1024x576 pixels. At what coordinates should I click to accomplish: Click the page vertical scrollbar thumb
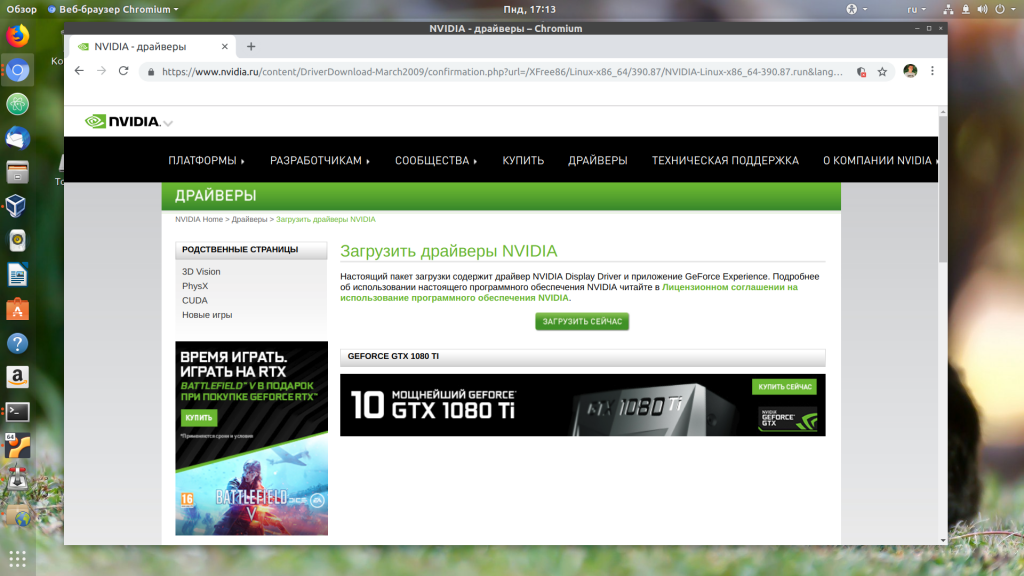point(942,189)
